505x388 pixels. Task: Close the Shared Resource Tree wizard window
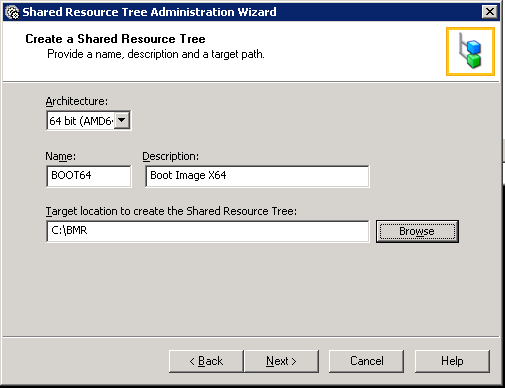click(x=490, y=12)
